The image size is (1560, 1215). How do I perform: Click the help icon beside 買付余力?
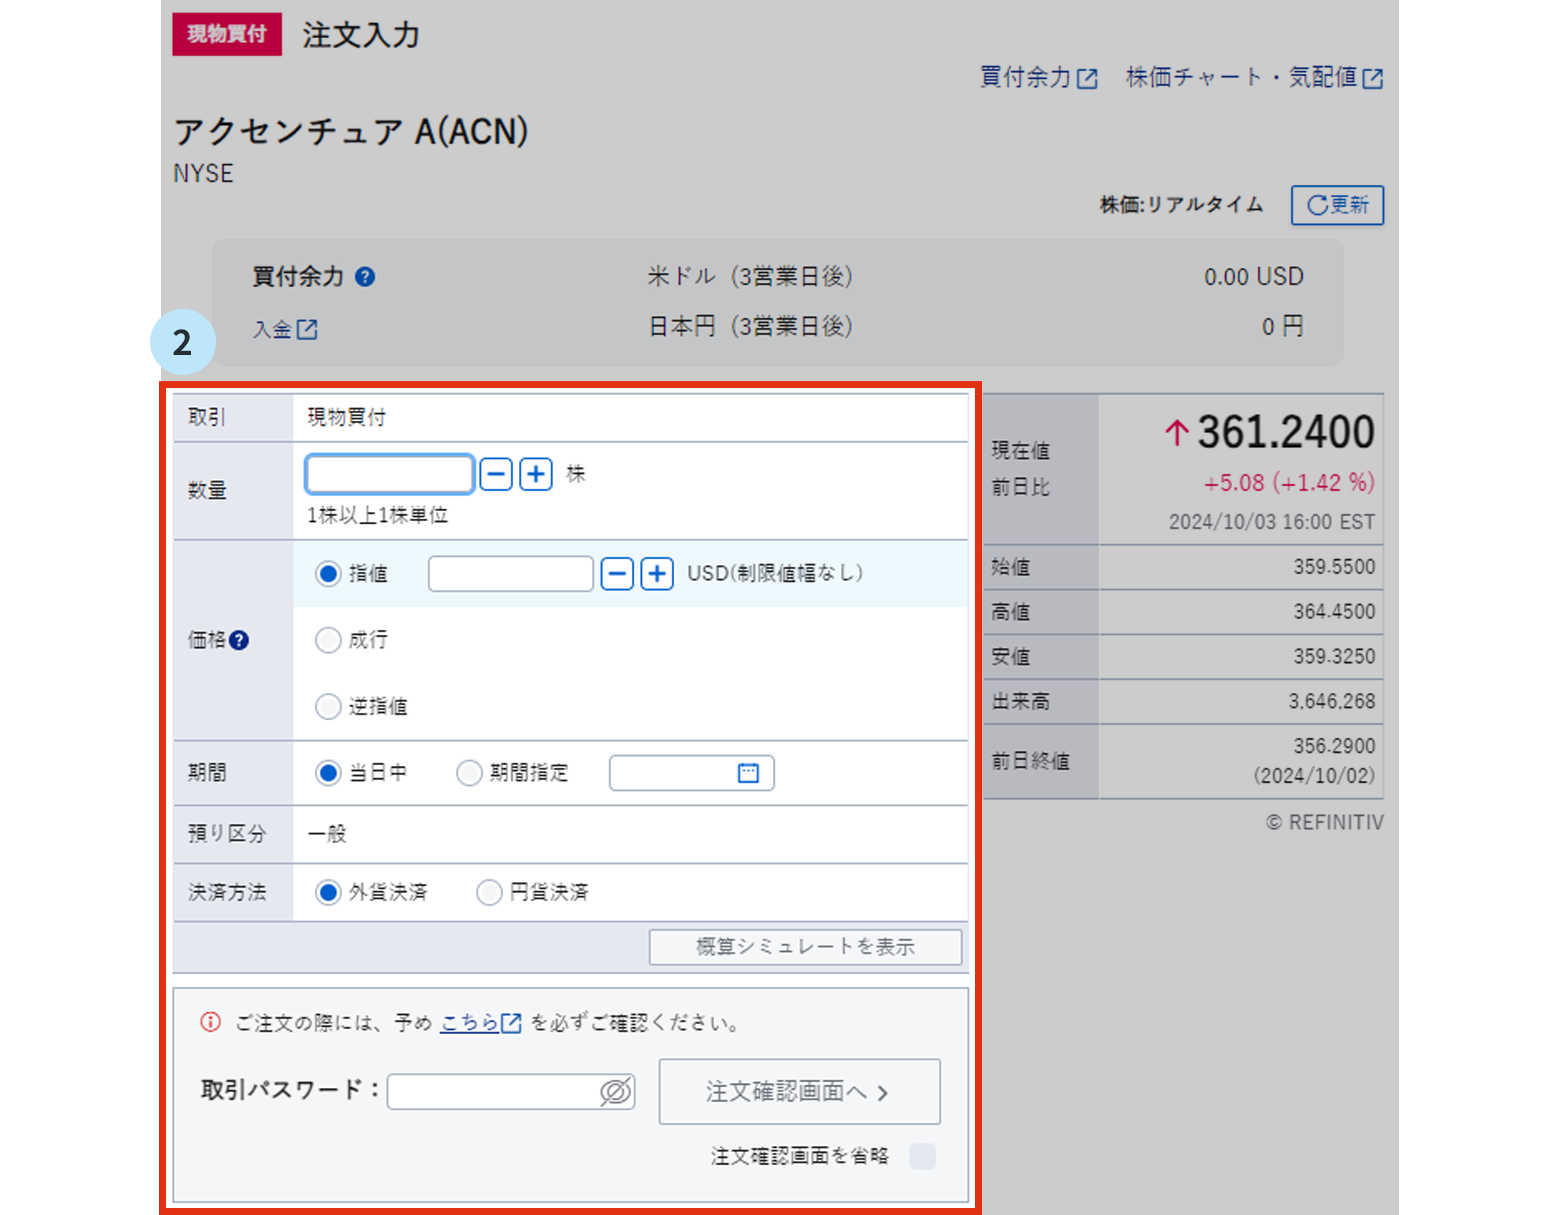coord(365,277)
